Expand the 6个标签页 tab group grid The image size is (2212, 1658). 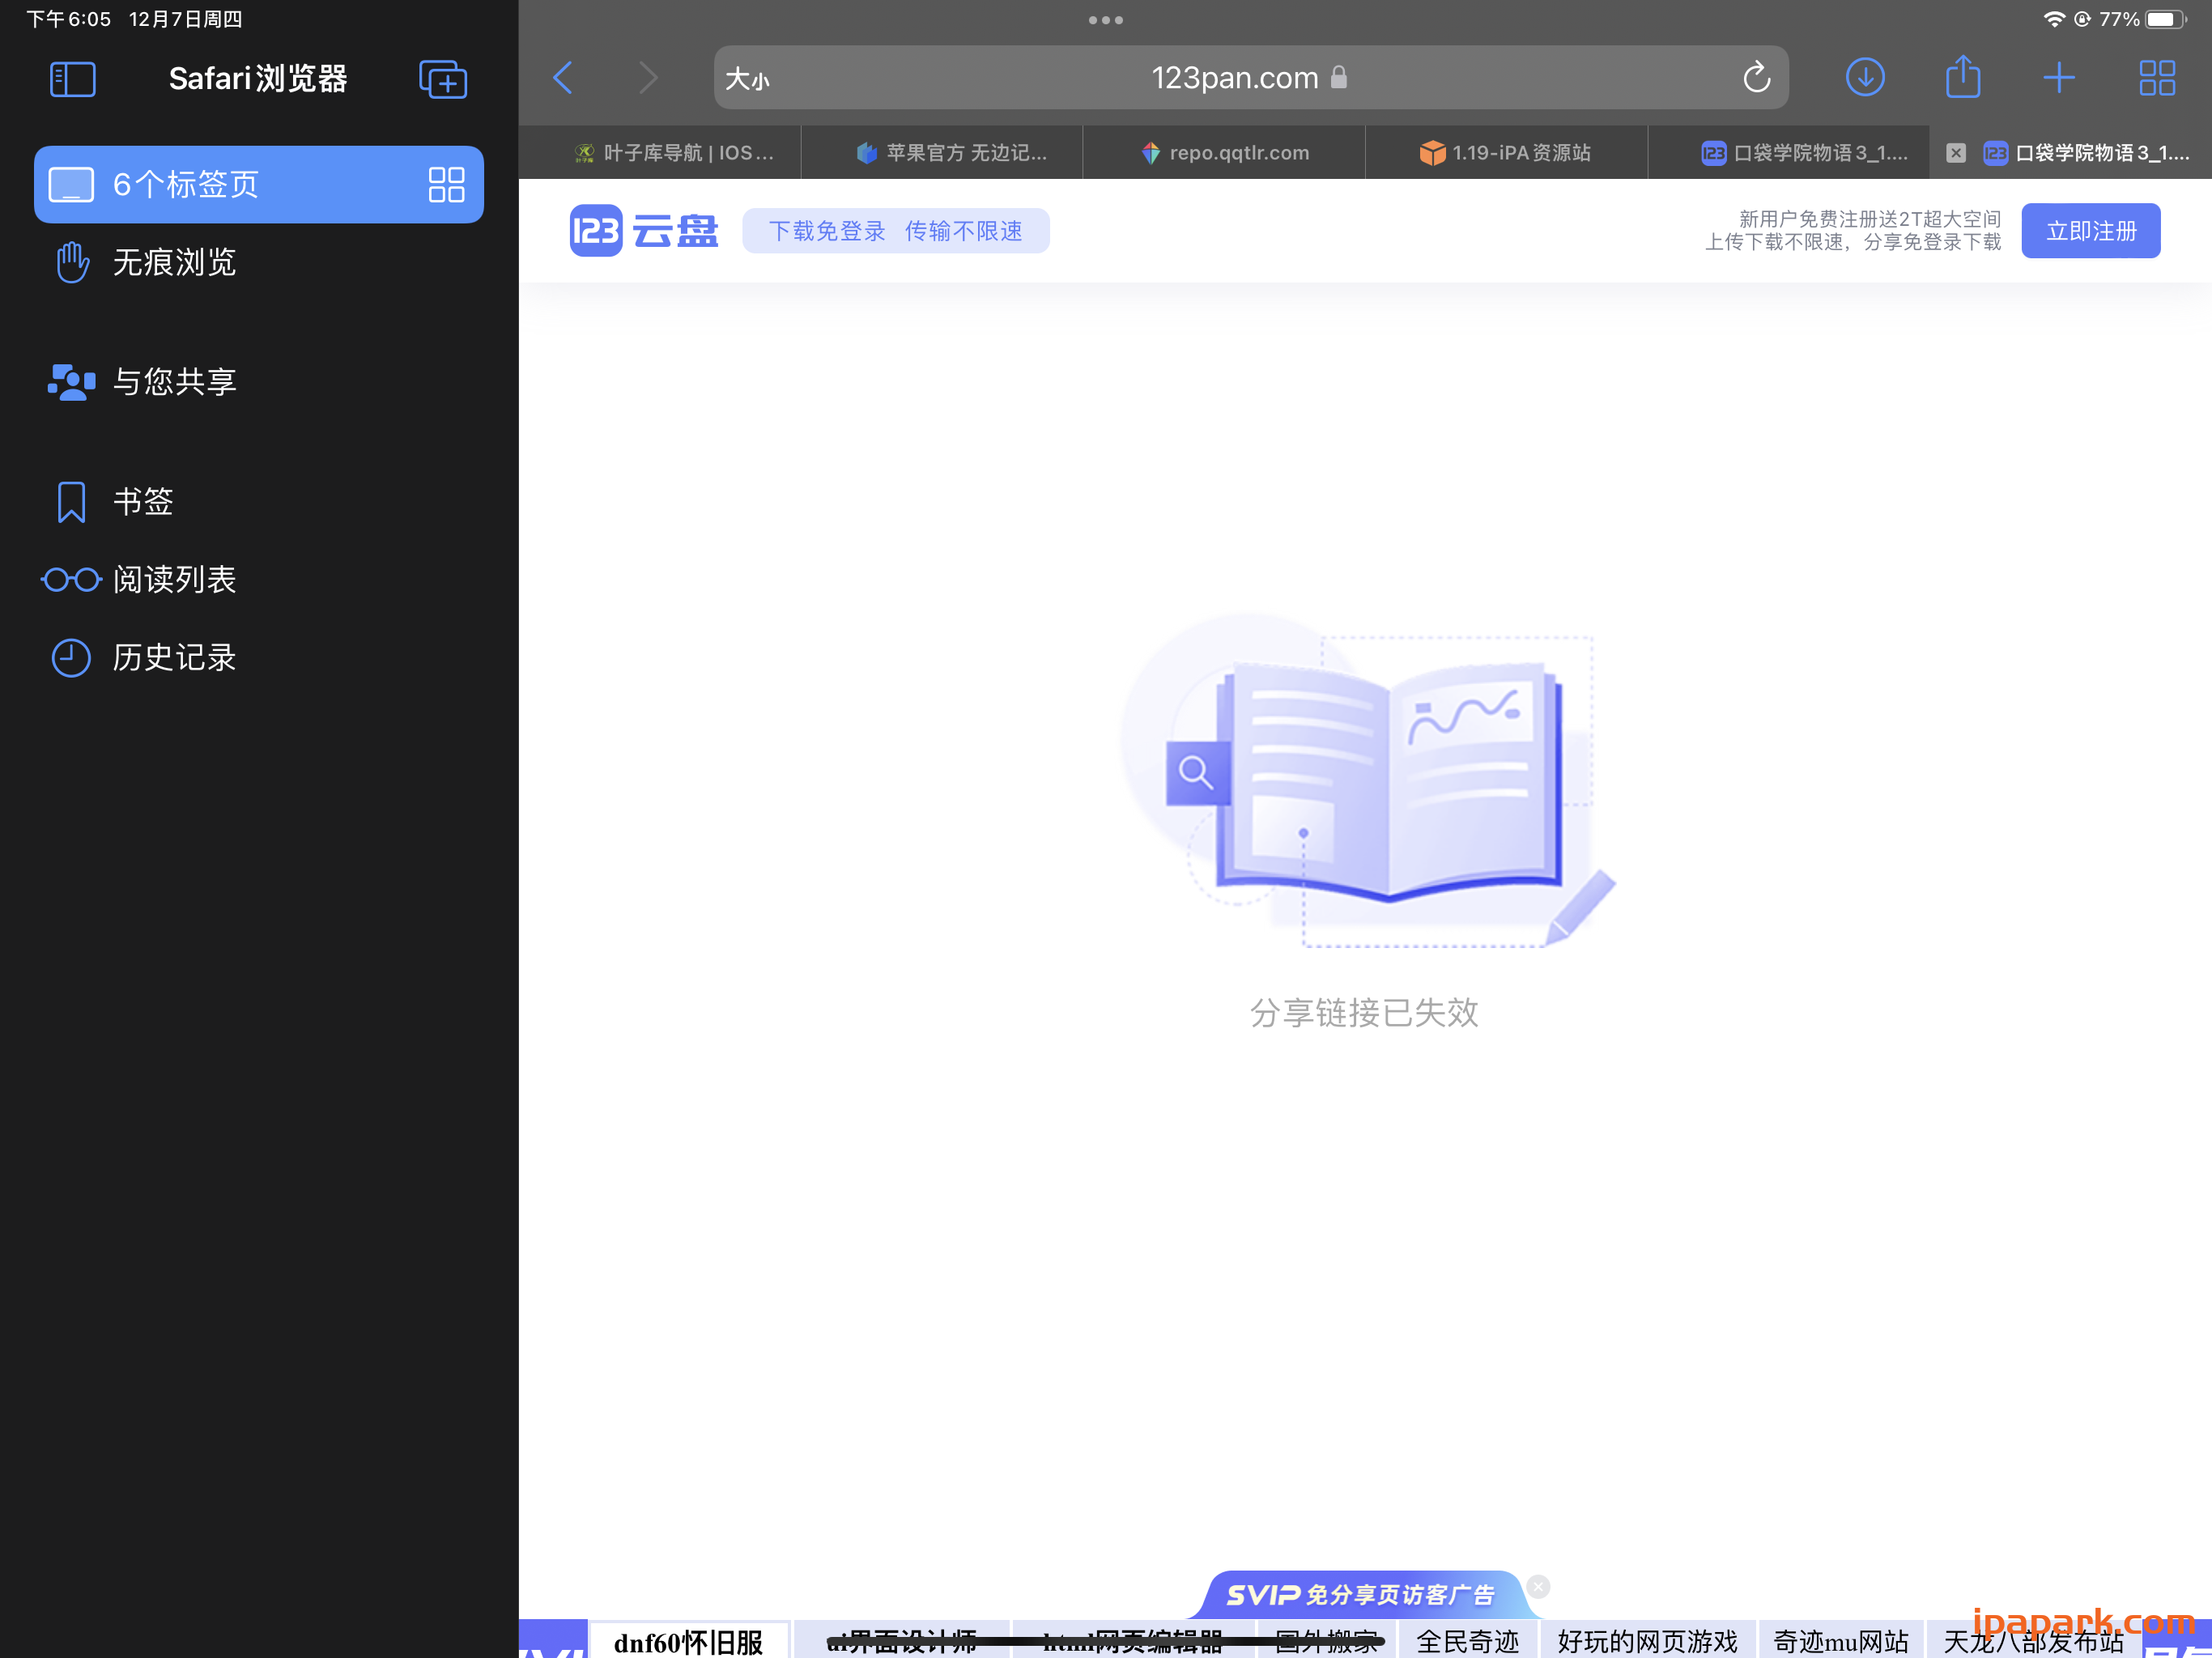[446, 184]
